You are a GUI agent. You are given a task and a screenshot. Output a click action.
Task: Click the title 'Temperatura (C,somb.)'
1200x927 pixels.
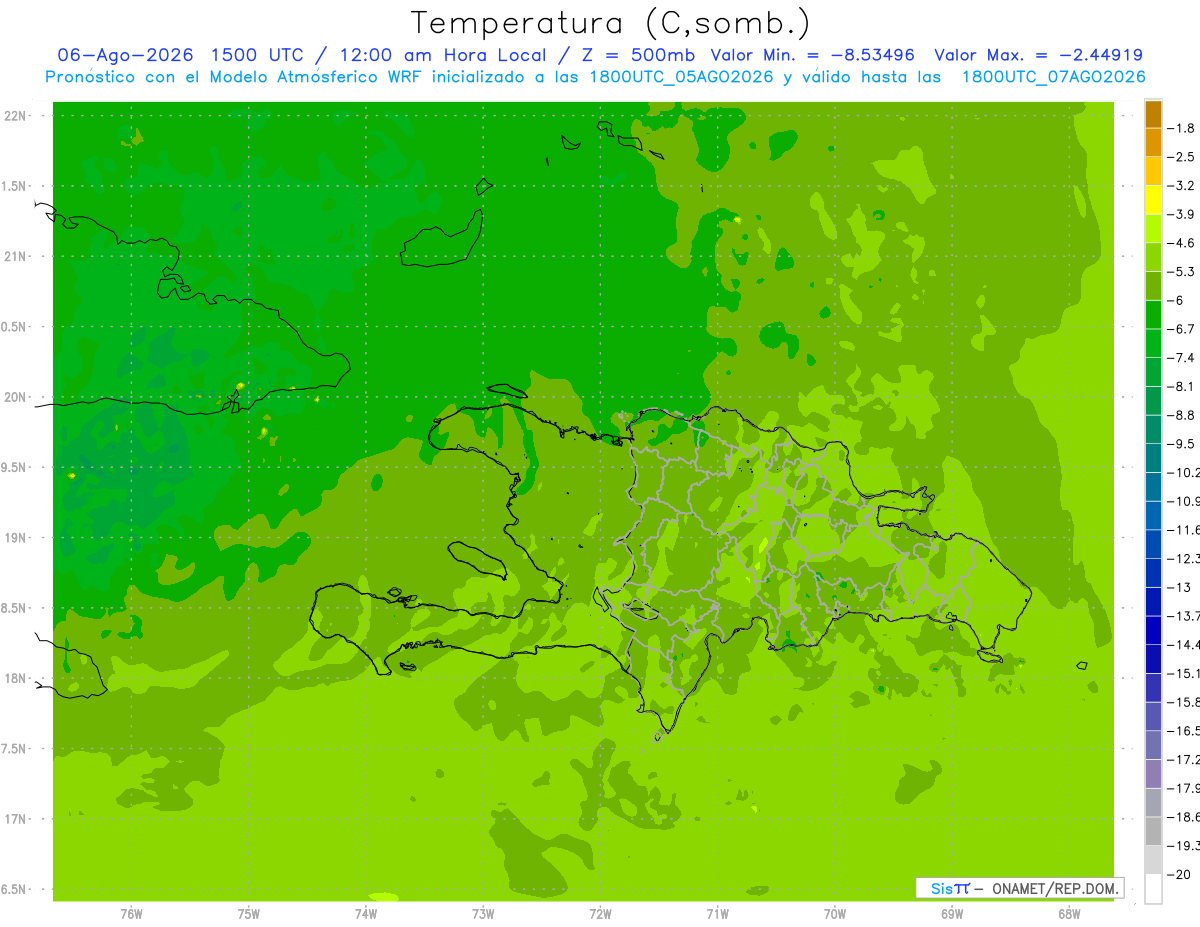point(610,24)
